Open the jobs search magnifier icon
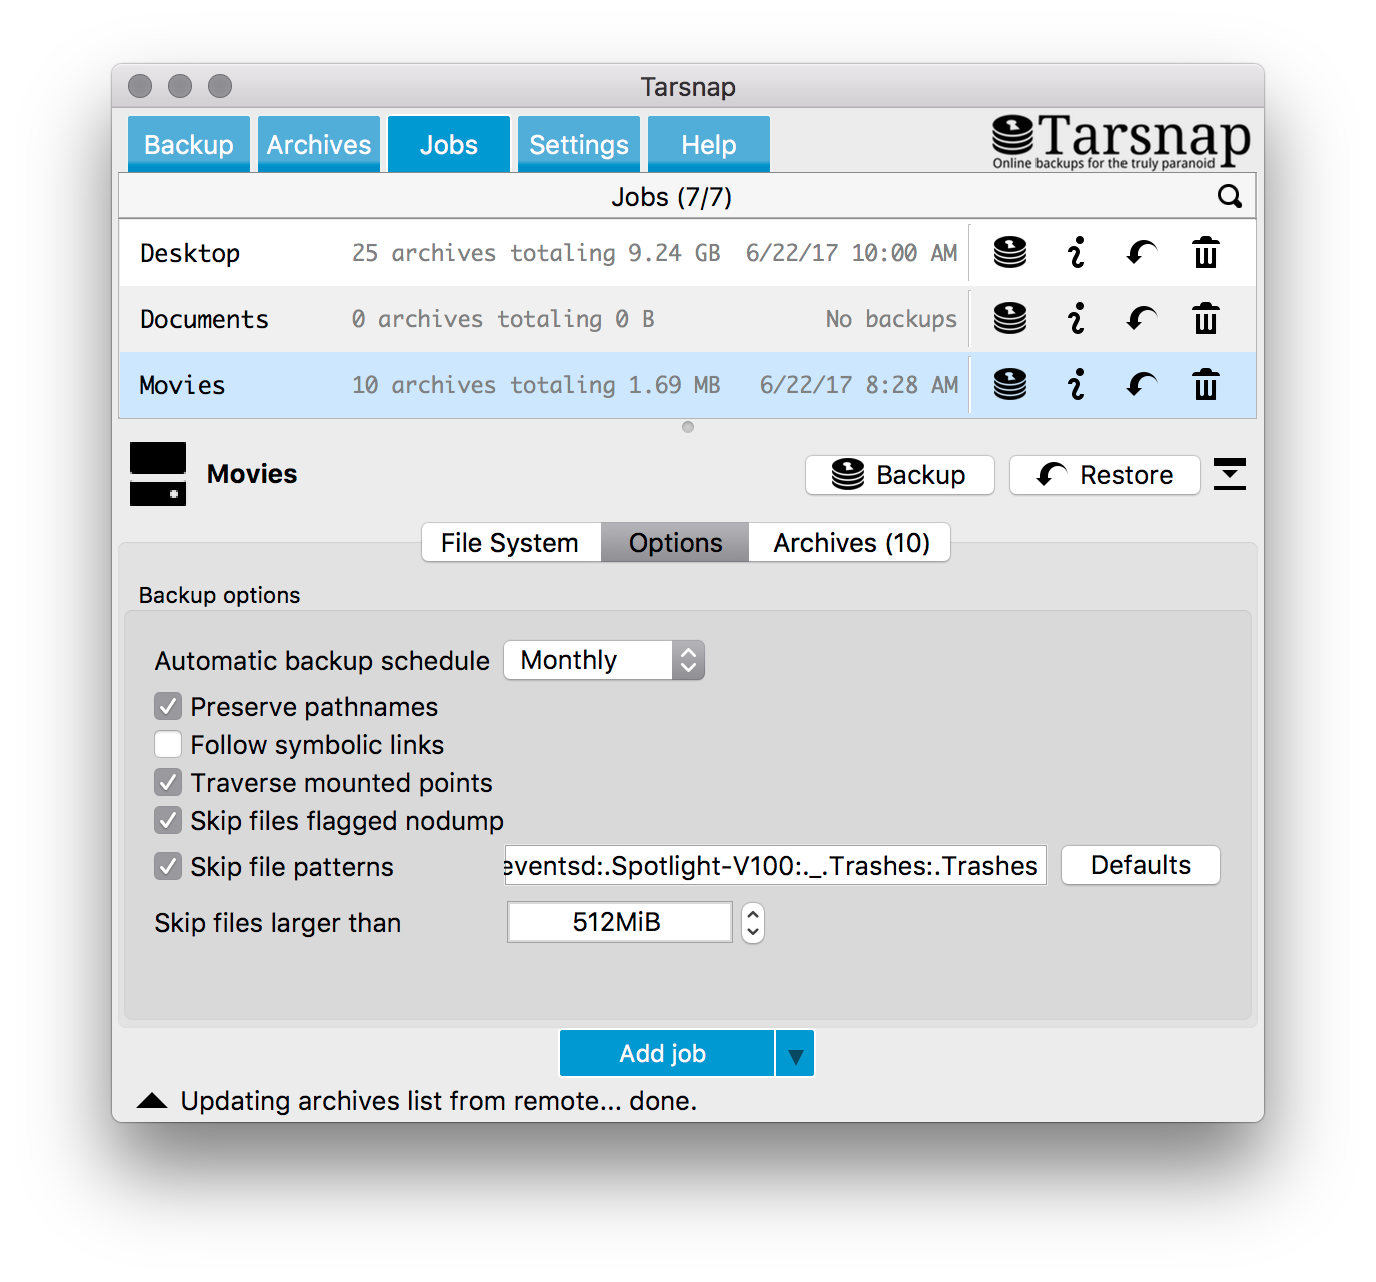1376x1282 pixels. click(x=1230, y=196)
